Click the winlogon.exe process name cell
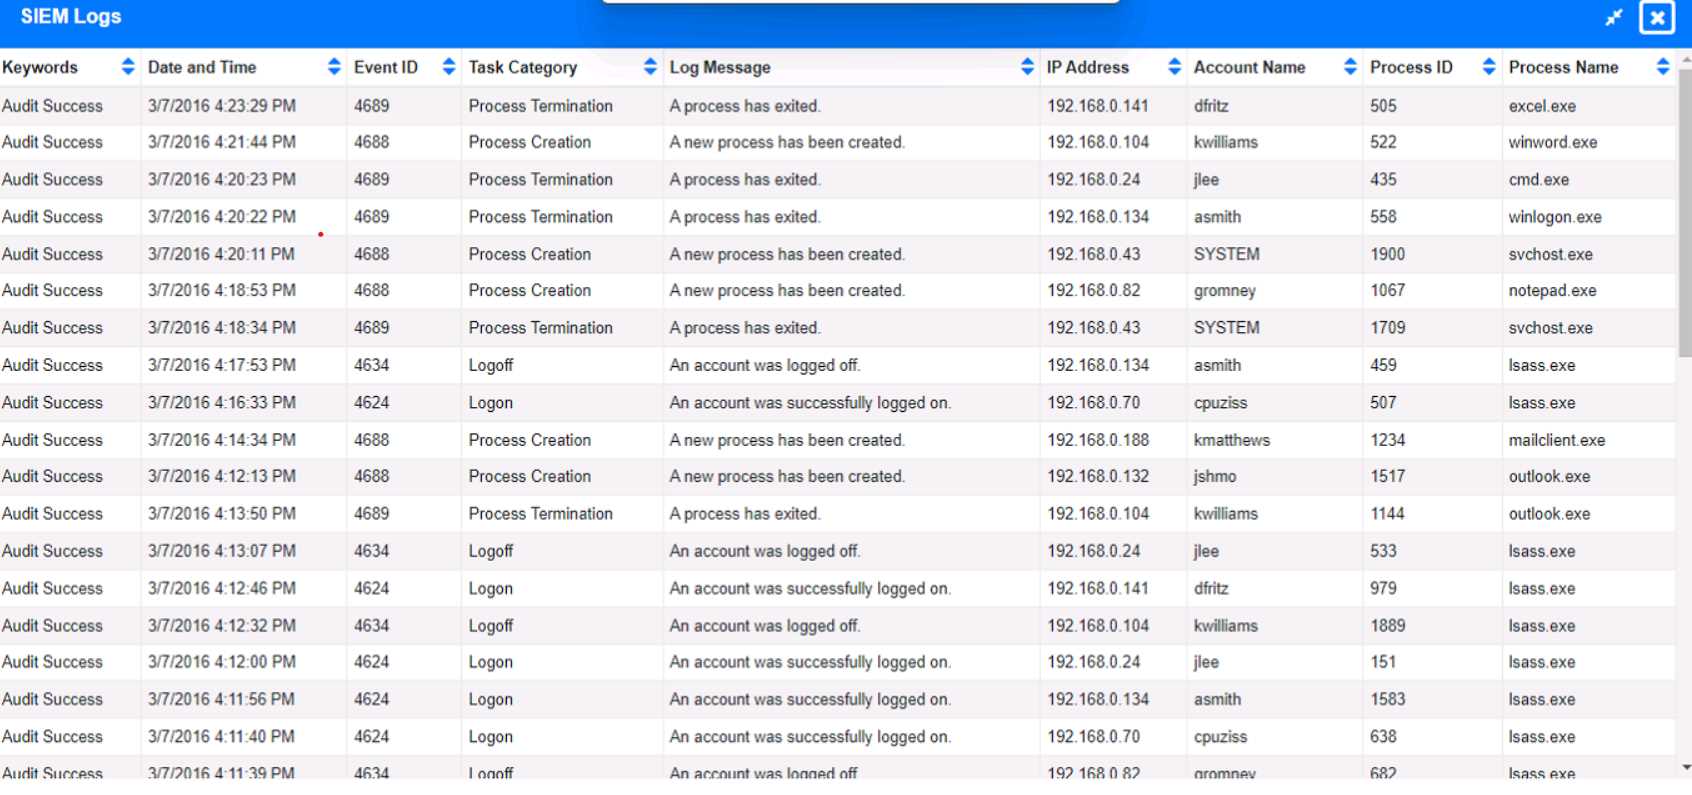Image resolution: width=1692 pixels, height=795 pixels. 1554,217
